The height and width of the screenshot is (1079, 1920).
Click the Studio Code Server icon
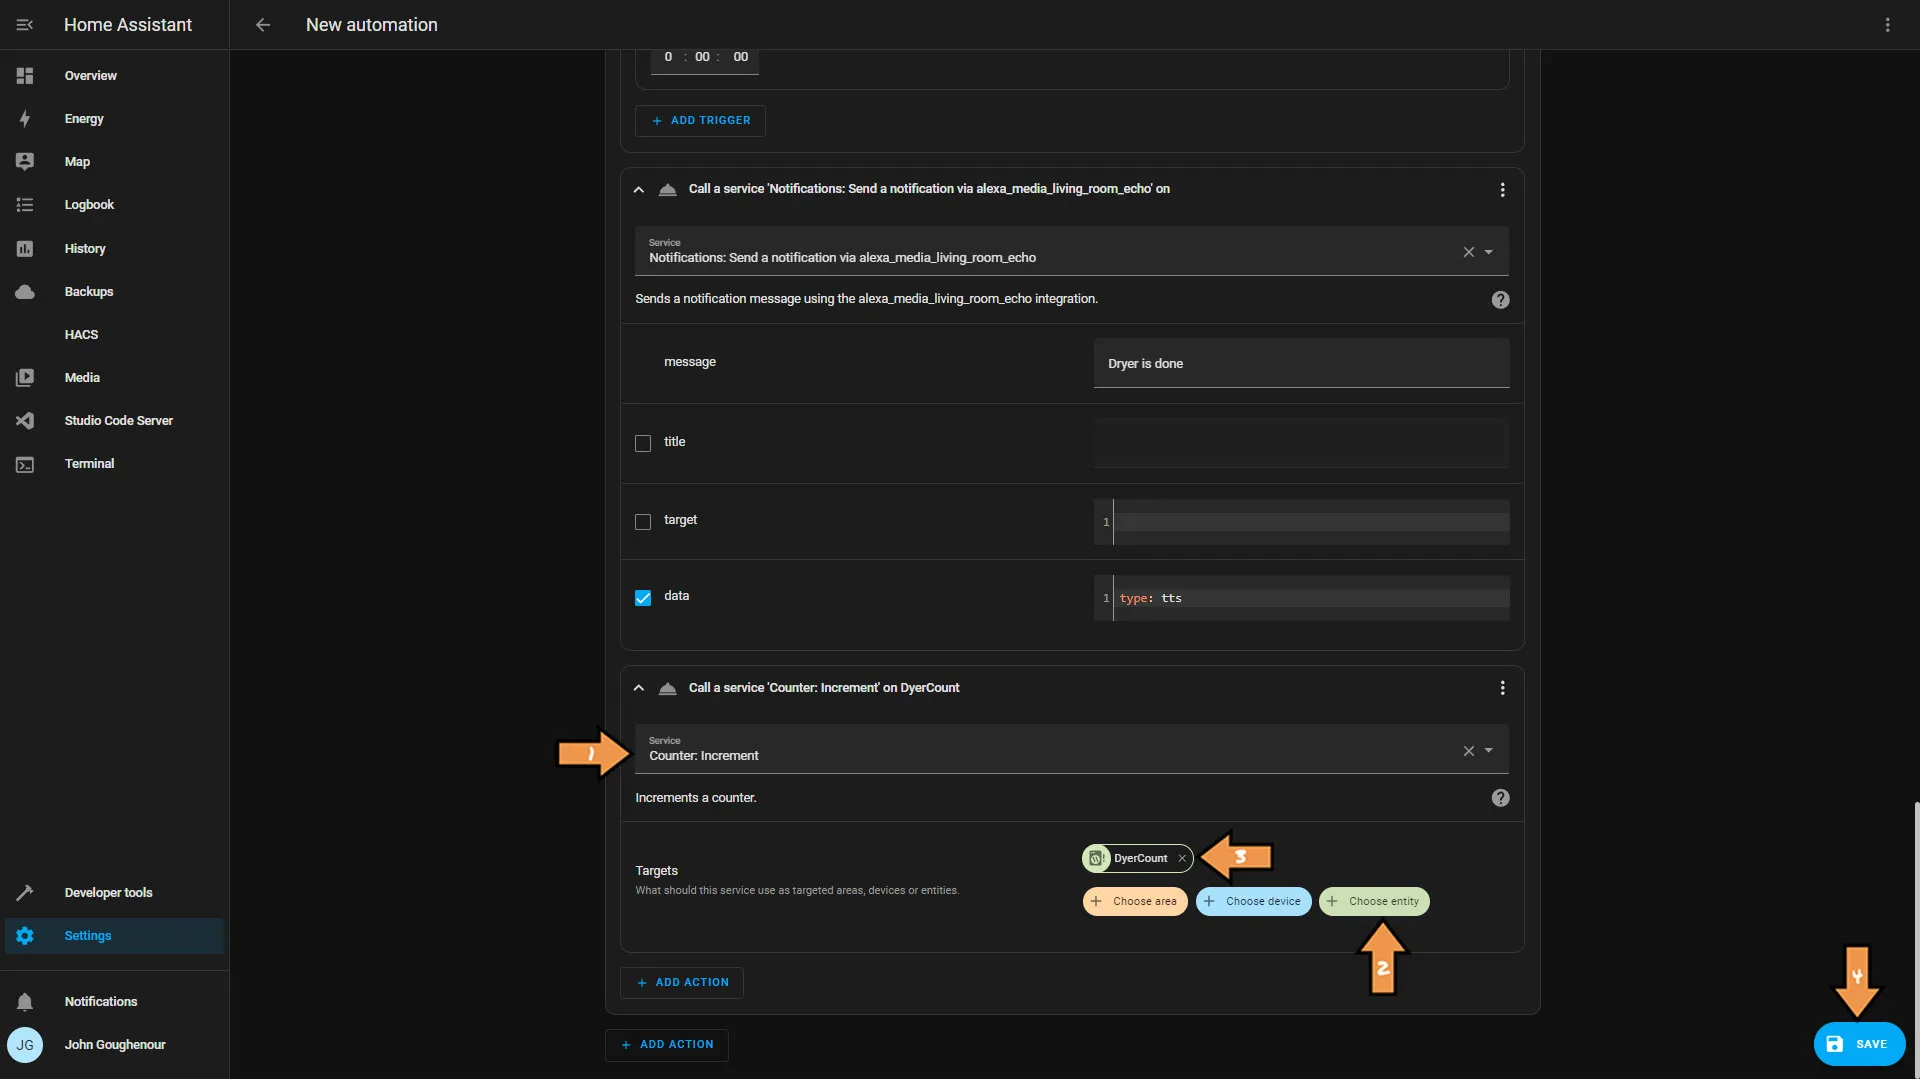click(25, 421)
